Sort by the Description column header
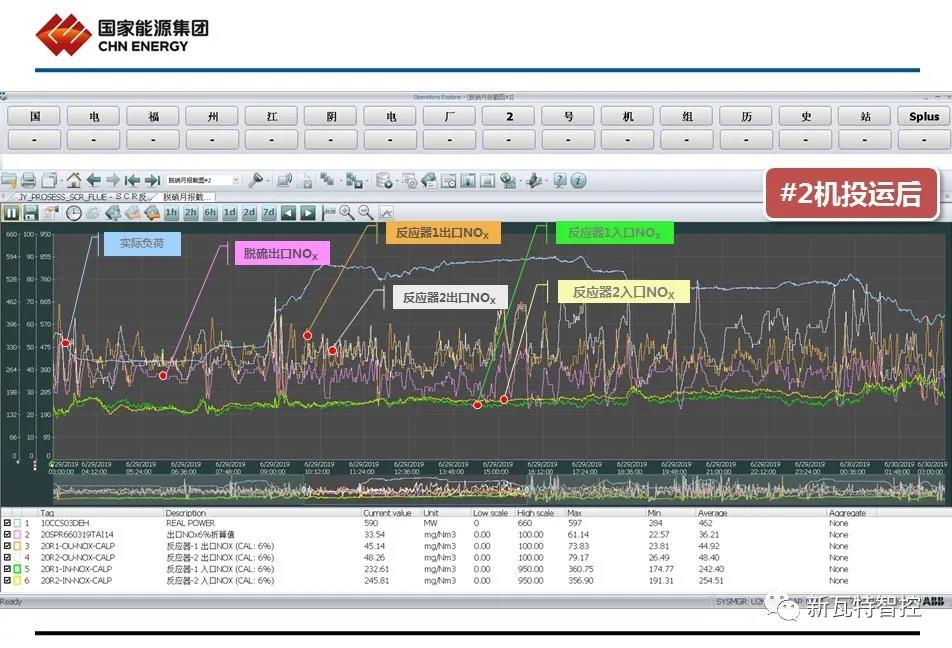 point(186,513)
